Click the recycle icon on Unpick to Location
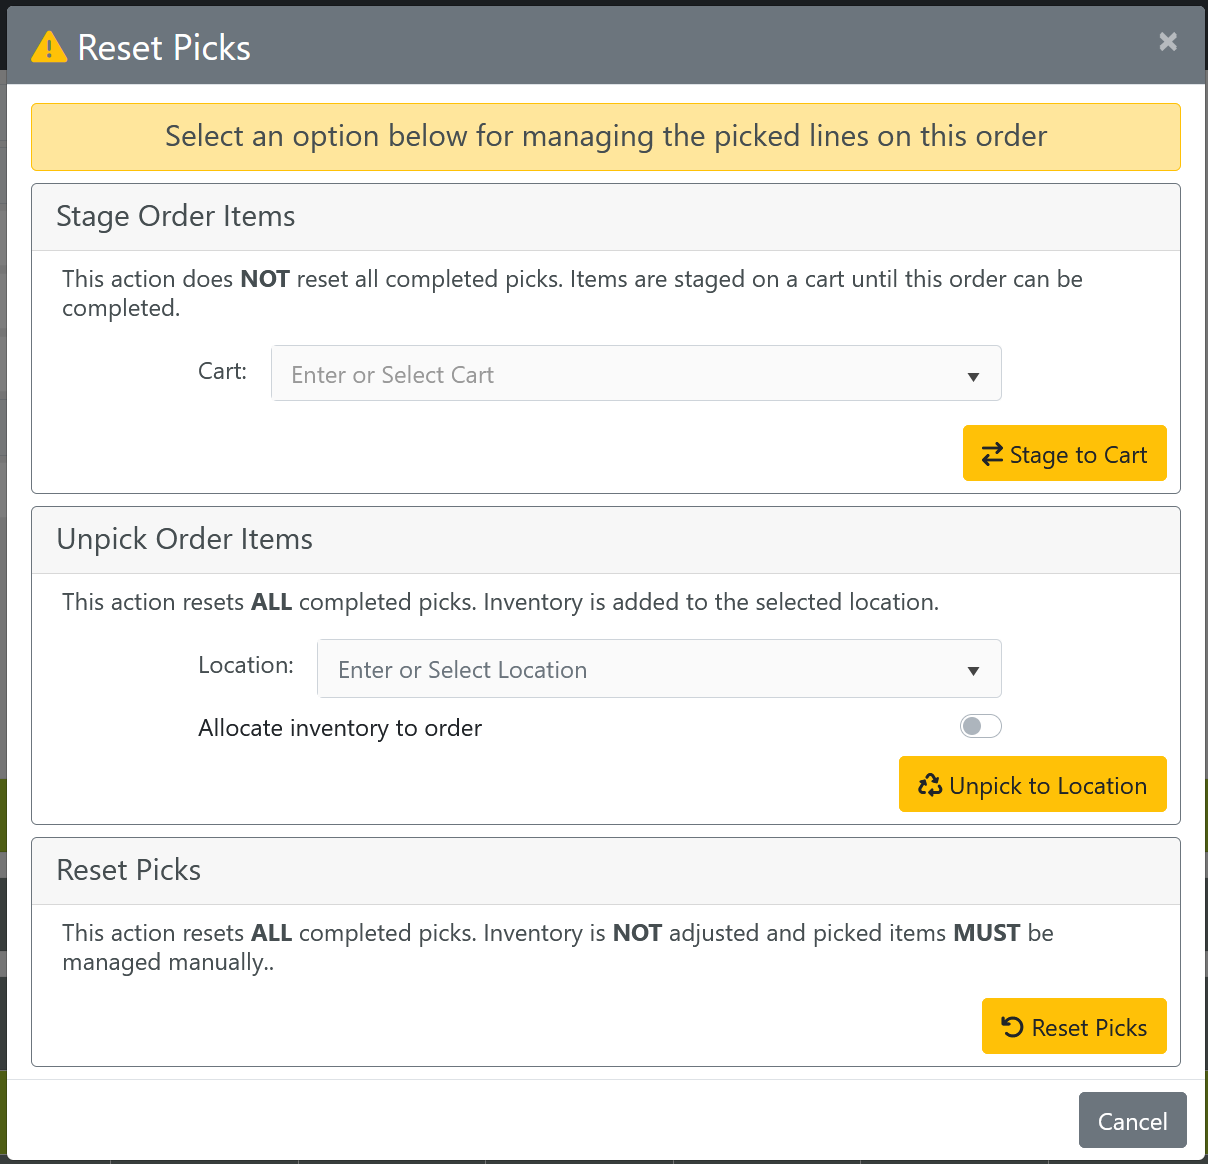The width and height of the screenshot is (1208, 1164). pos(930,786)
